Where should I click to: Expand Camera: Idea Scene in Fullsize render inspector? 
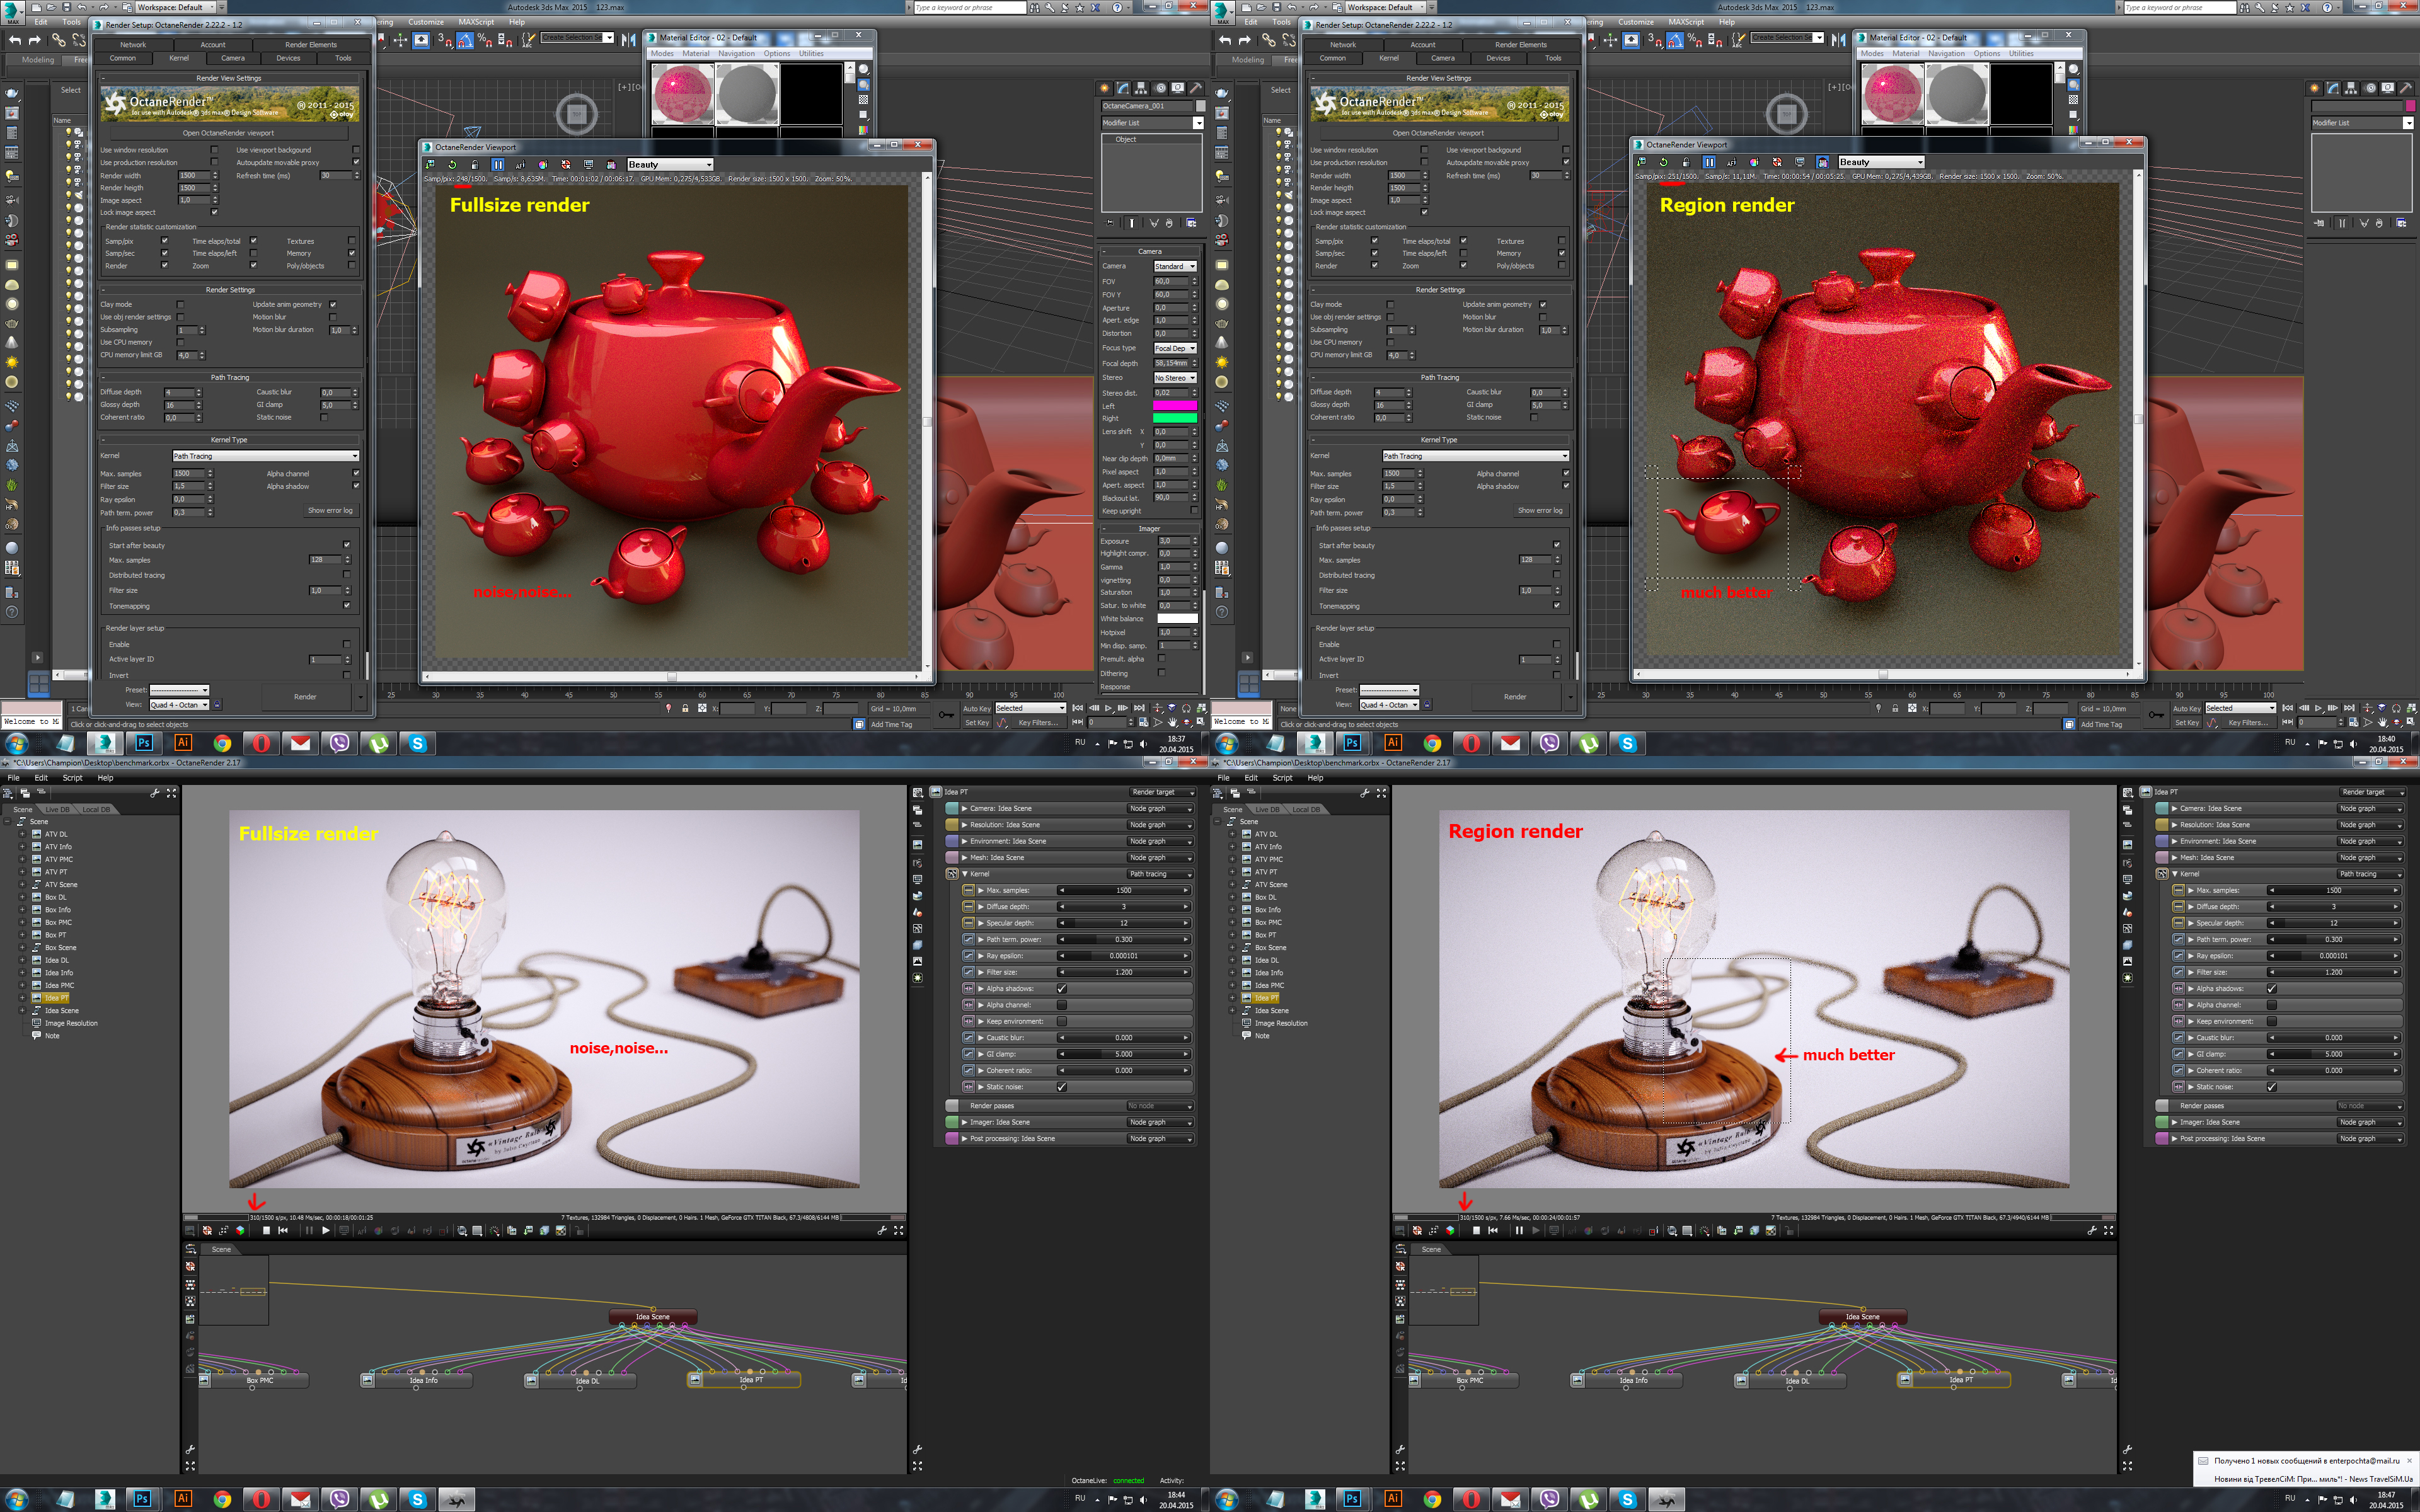(x=964, y=809)
